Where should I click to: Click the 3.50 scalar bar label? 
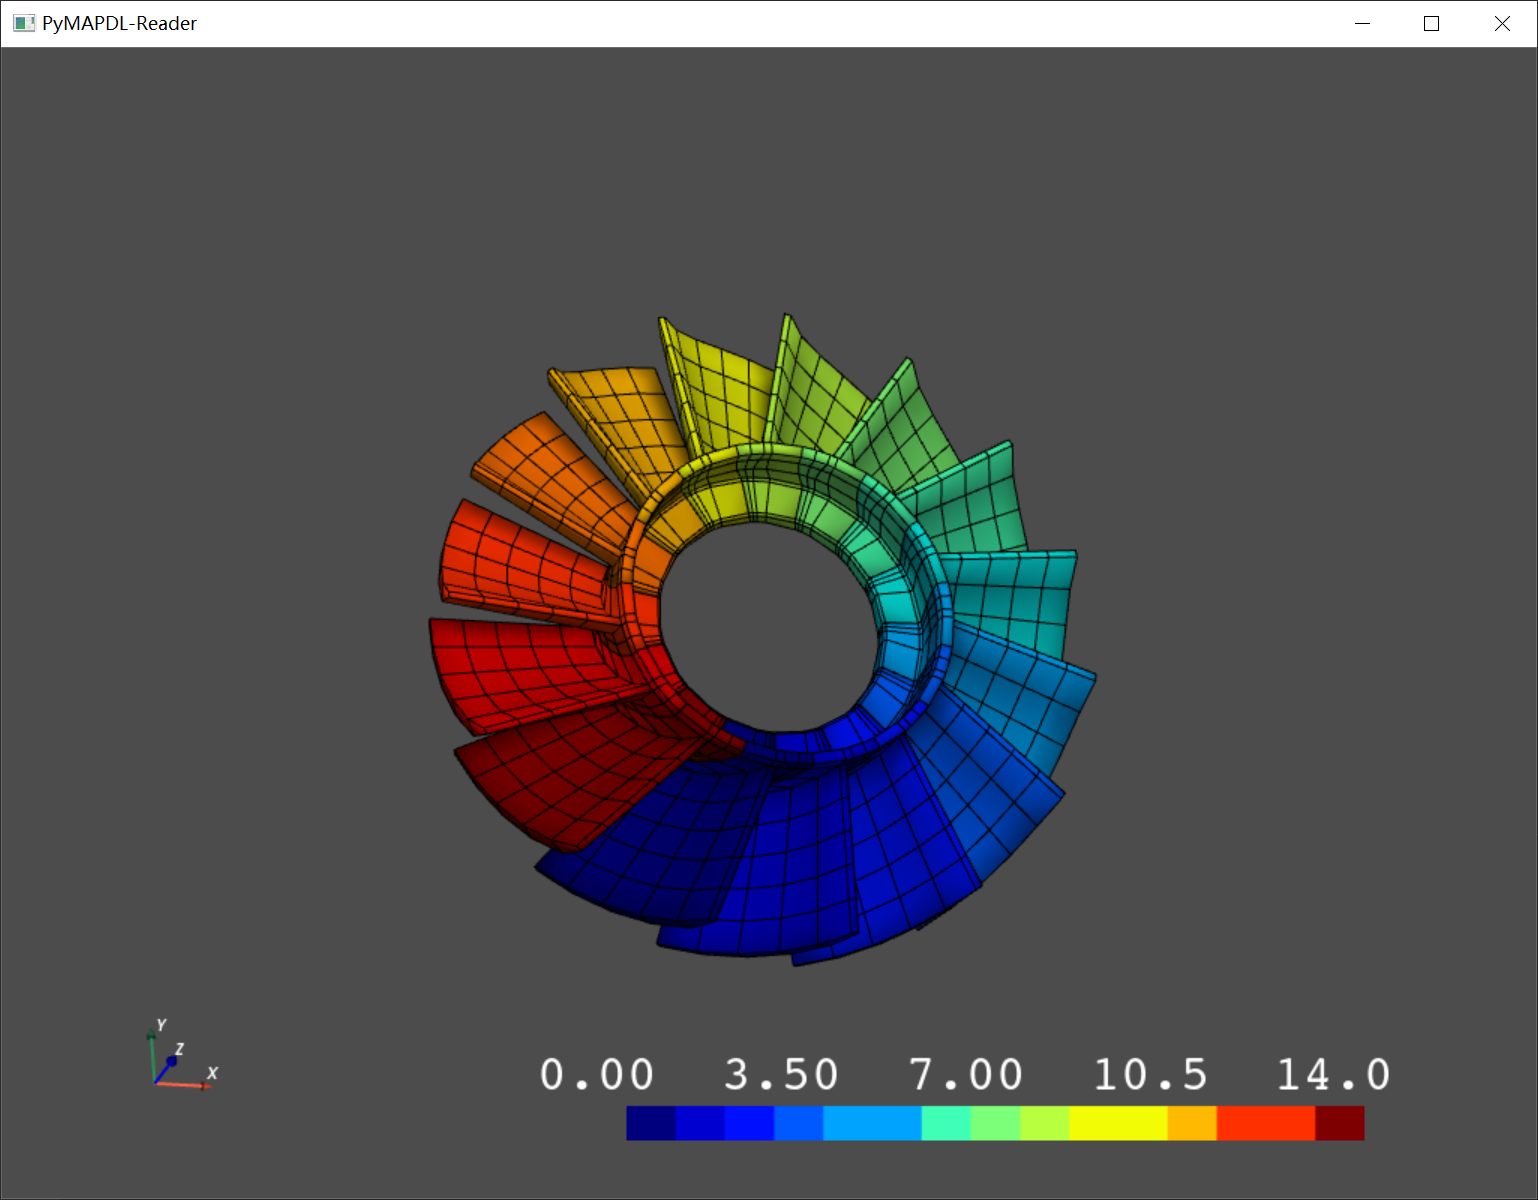point(781,1075)
